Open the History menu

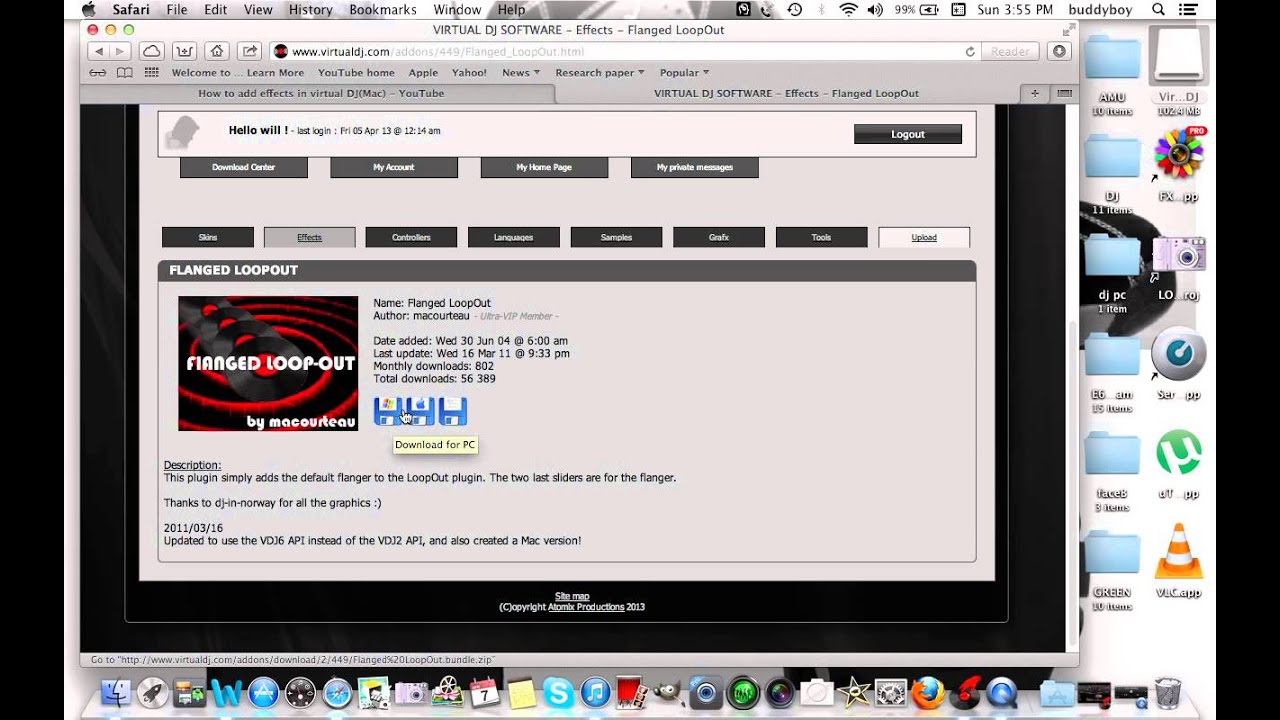tap(310, 9)
